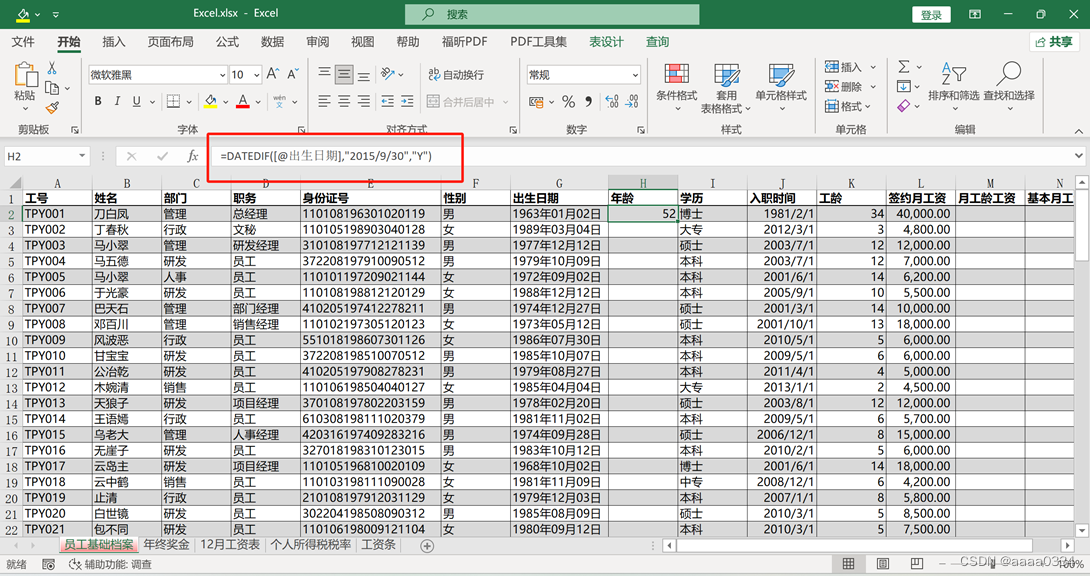Open the font name dropdown (微软雅黑)
The height and width of the screenshot is (576, 1090).
coord(222,75)
